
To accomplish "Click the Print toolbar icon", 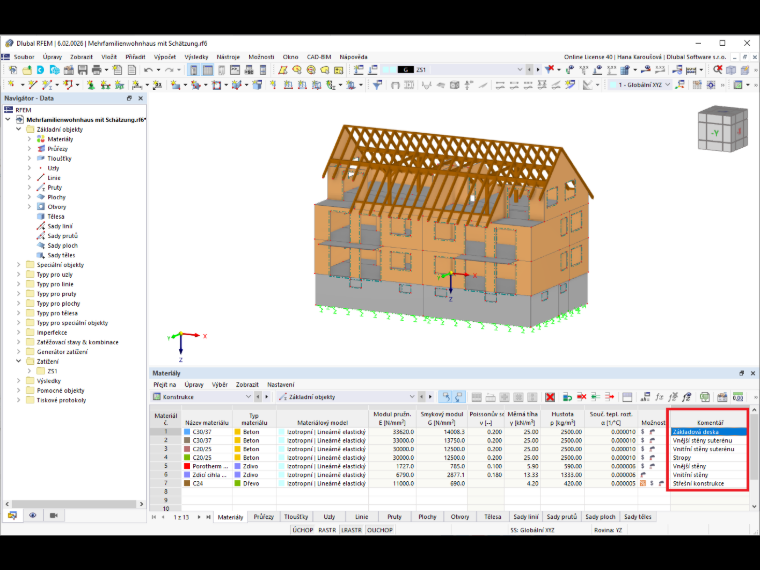I will point(96,70).
